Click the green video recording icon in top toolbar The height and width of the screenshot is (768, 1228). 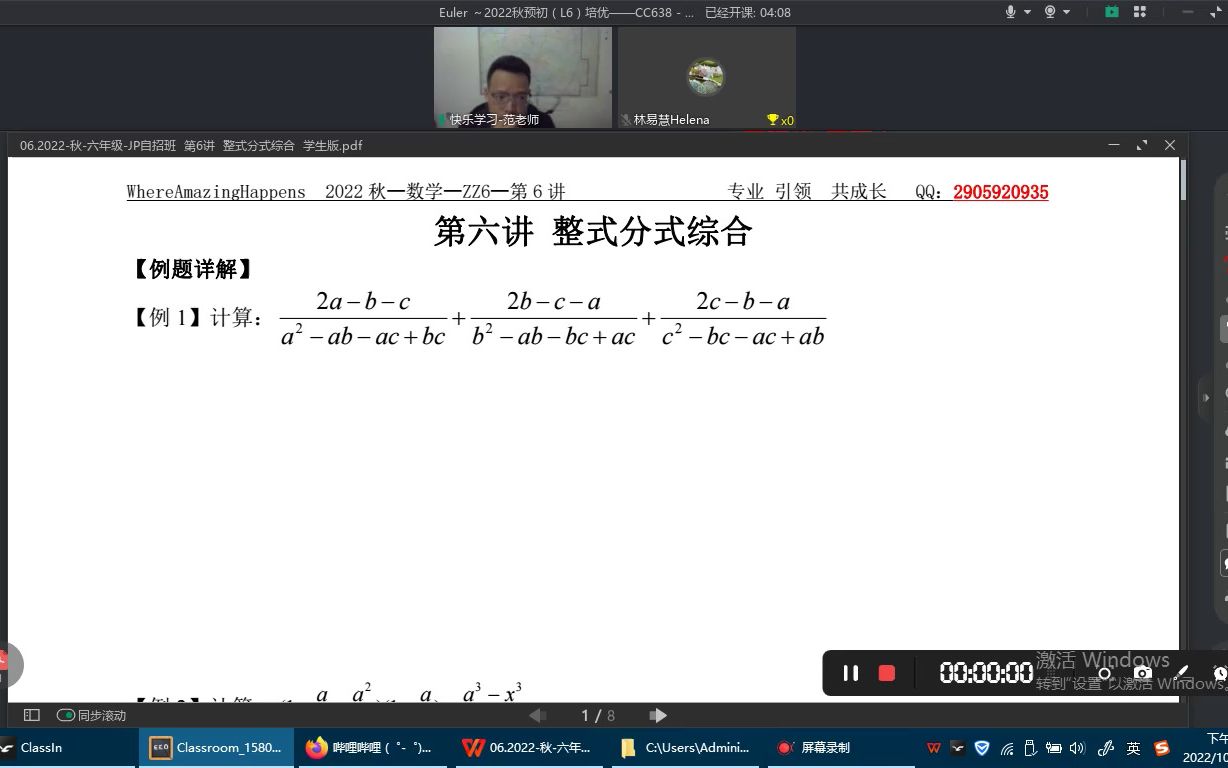point(1111,12)
